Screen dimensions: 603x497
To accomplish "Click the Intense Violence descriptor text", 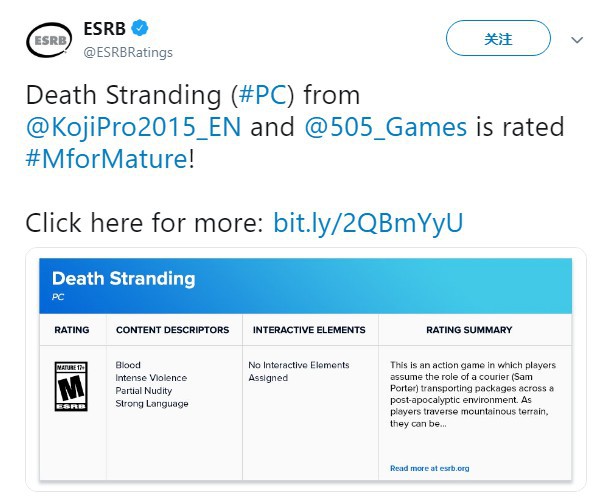I will click(151, 378).
